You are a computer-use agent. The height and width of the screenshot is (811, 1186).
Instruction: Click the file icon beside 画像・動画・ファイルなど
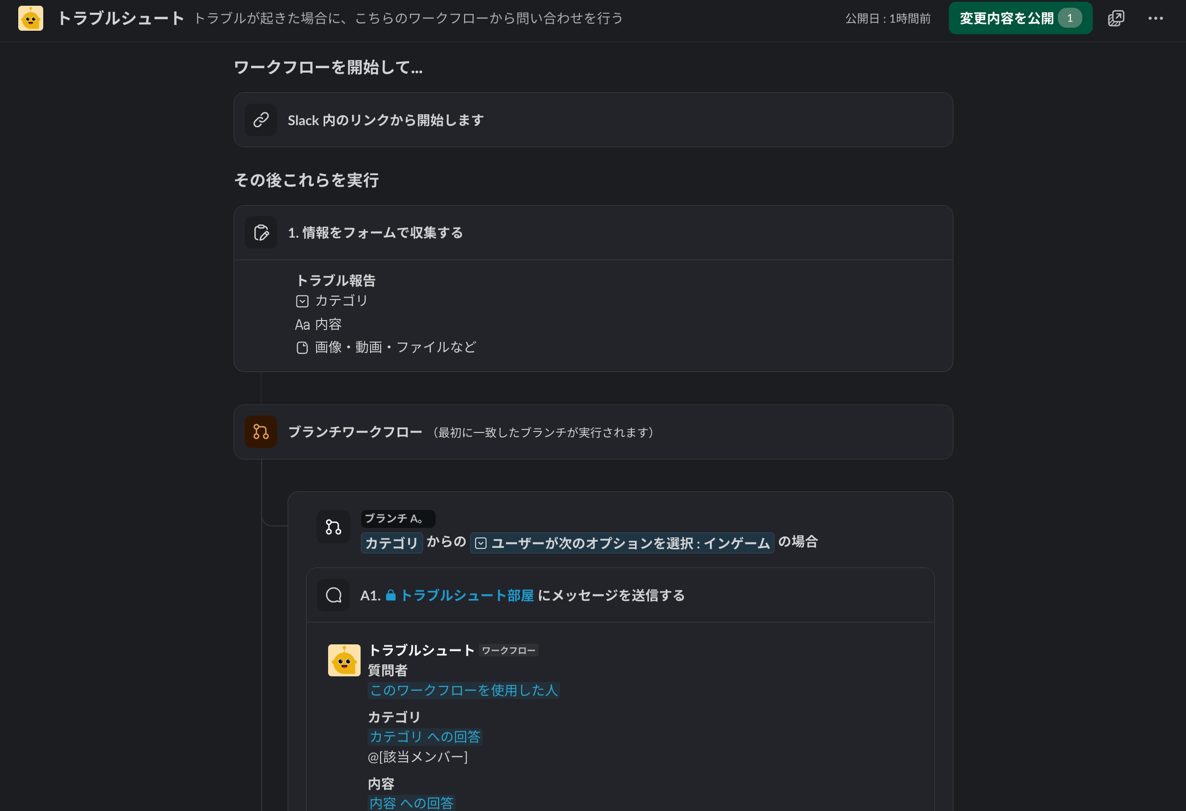pos(301,347)
